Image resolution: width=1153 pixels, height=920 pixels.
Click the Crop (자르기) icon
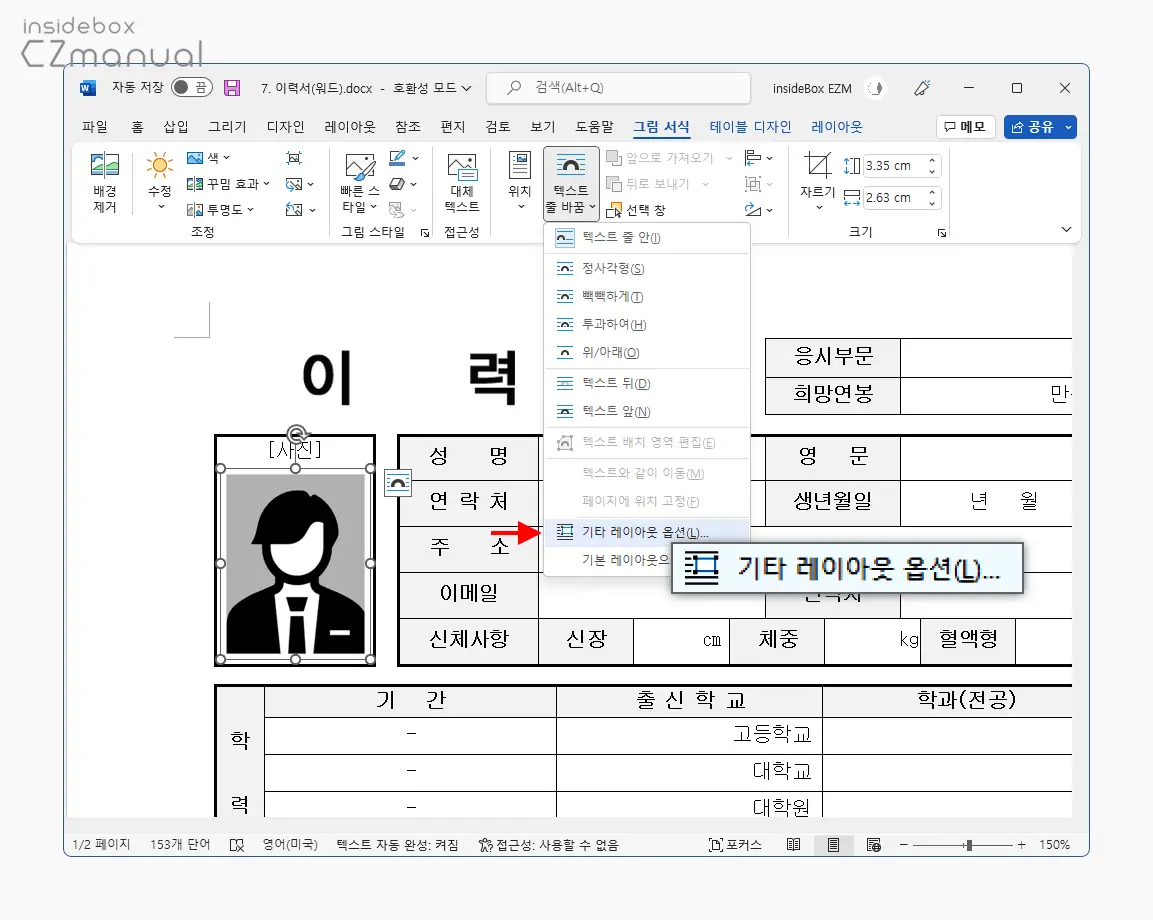(817, 165)
